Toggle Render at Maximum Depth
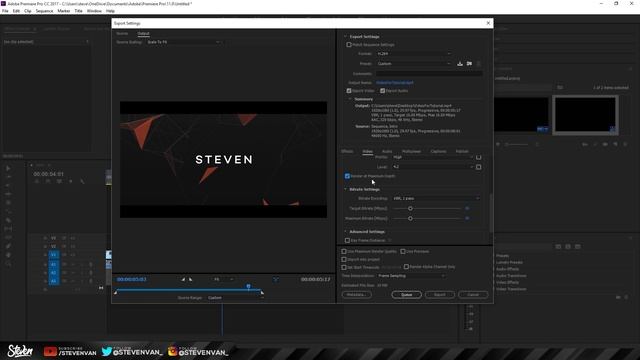 click(347, 176)
